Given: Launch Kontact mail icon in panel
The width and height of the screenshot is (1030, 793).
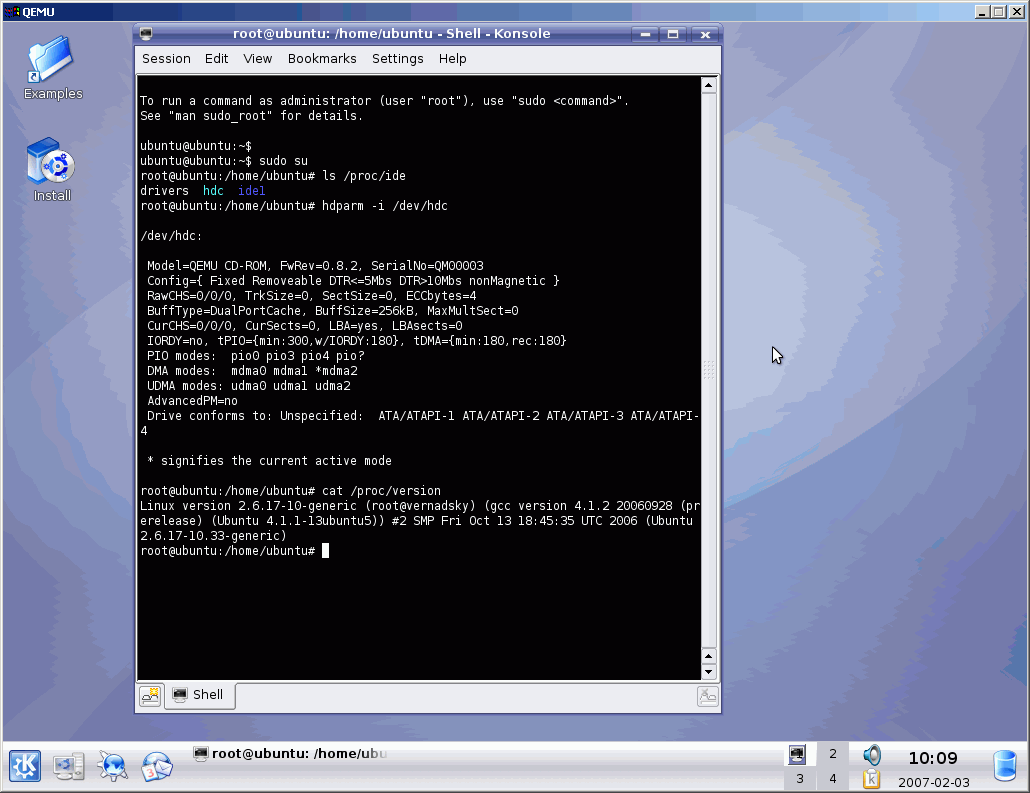Looking at the screenshot, I should 156,766.
